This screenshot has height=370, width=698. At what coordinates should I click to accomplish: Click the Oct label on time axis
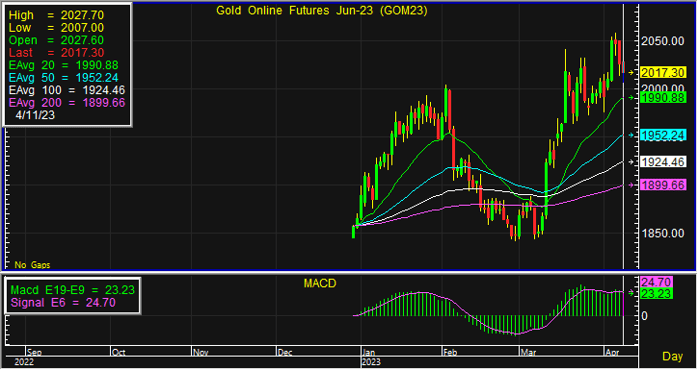(x=118, y=352)
